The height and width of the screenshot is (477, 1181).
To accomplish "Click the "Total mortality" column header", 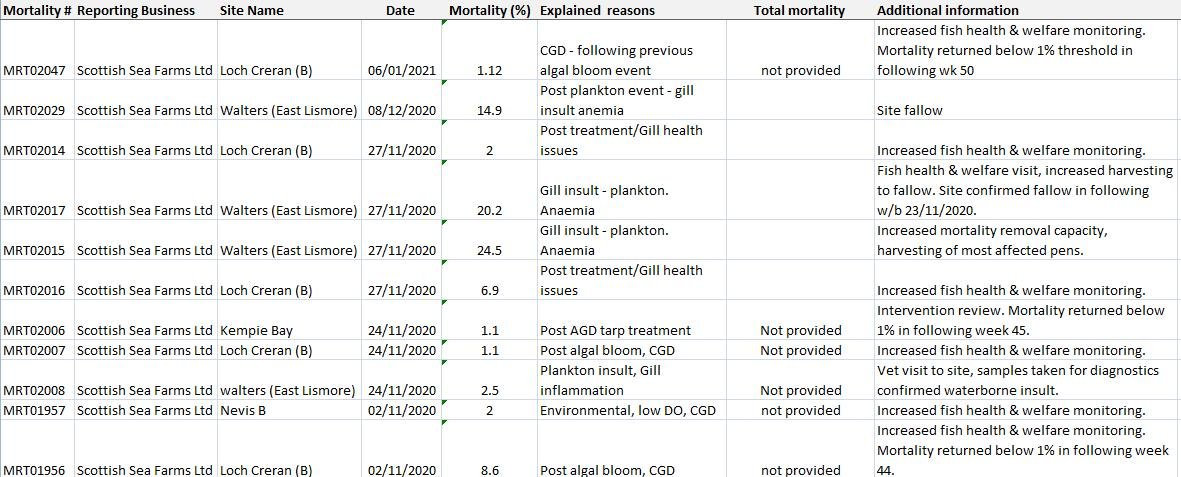I will pos(800,10).
